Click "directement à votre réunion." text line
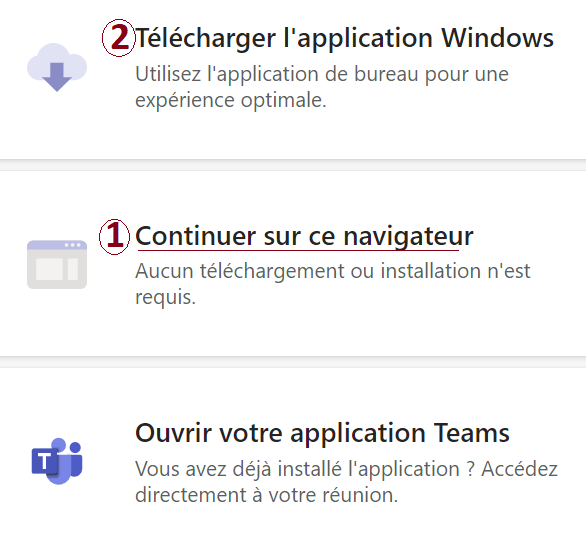Image resolution: width=586 pixels, height=536 pixels. (x=266, y=495)
